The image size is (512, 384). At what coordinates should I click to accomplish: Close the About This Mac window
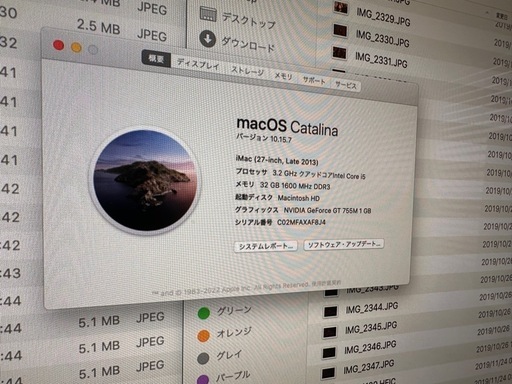coord(59,45)
